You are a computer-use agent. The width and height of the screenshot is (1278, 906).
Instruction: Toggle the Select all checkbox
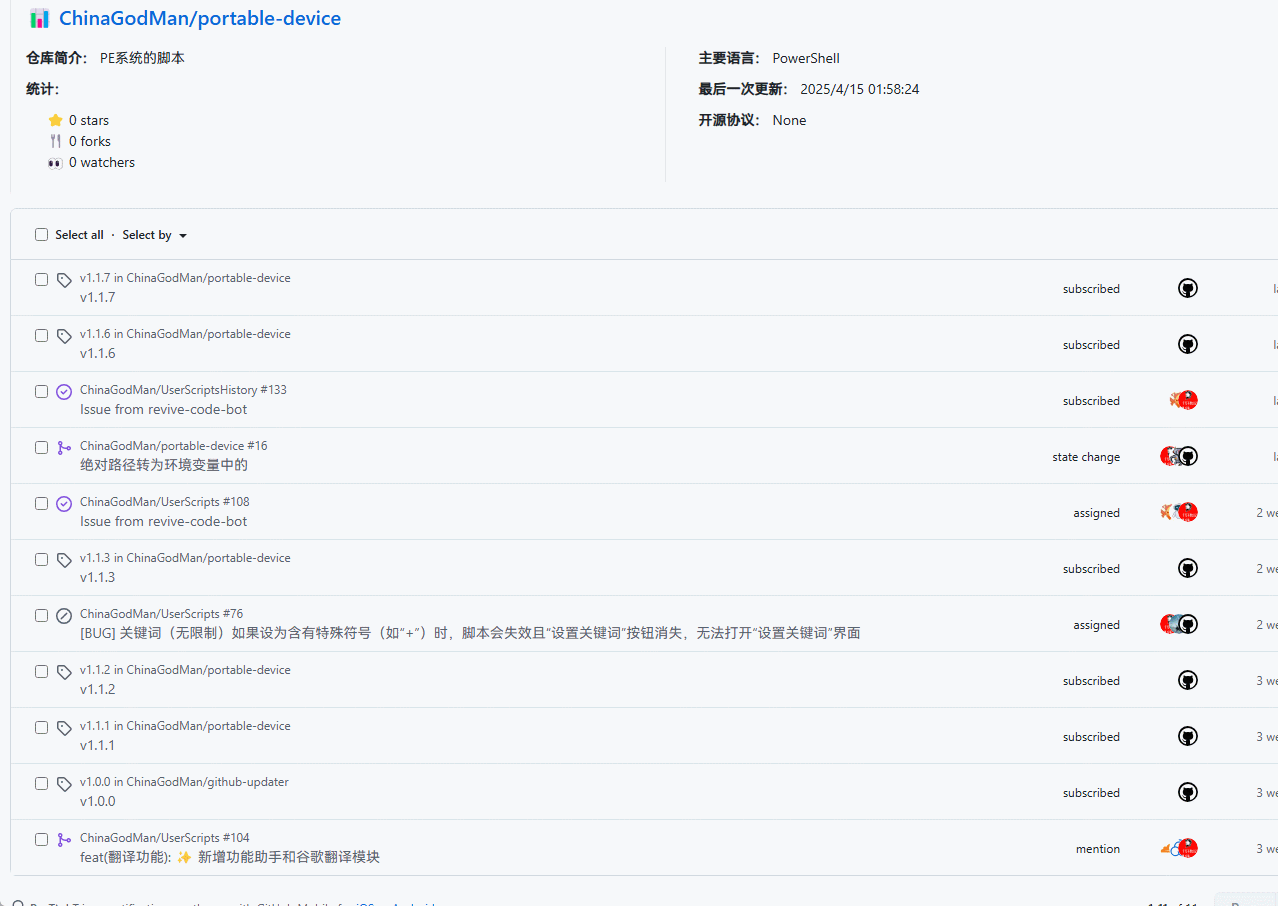[x=41, y=235]
